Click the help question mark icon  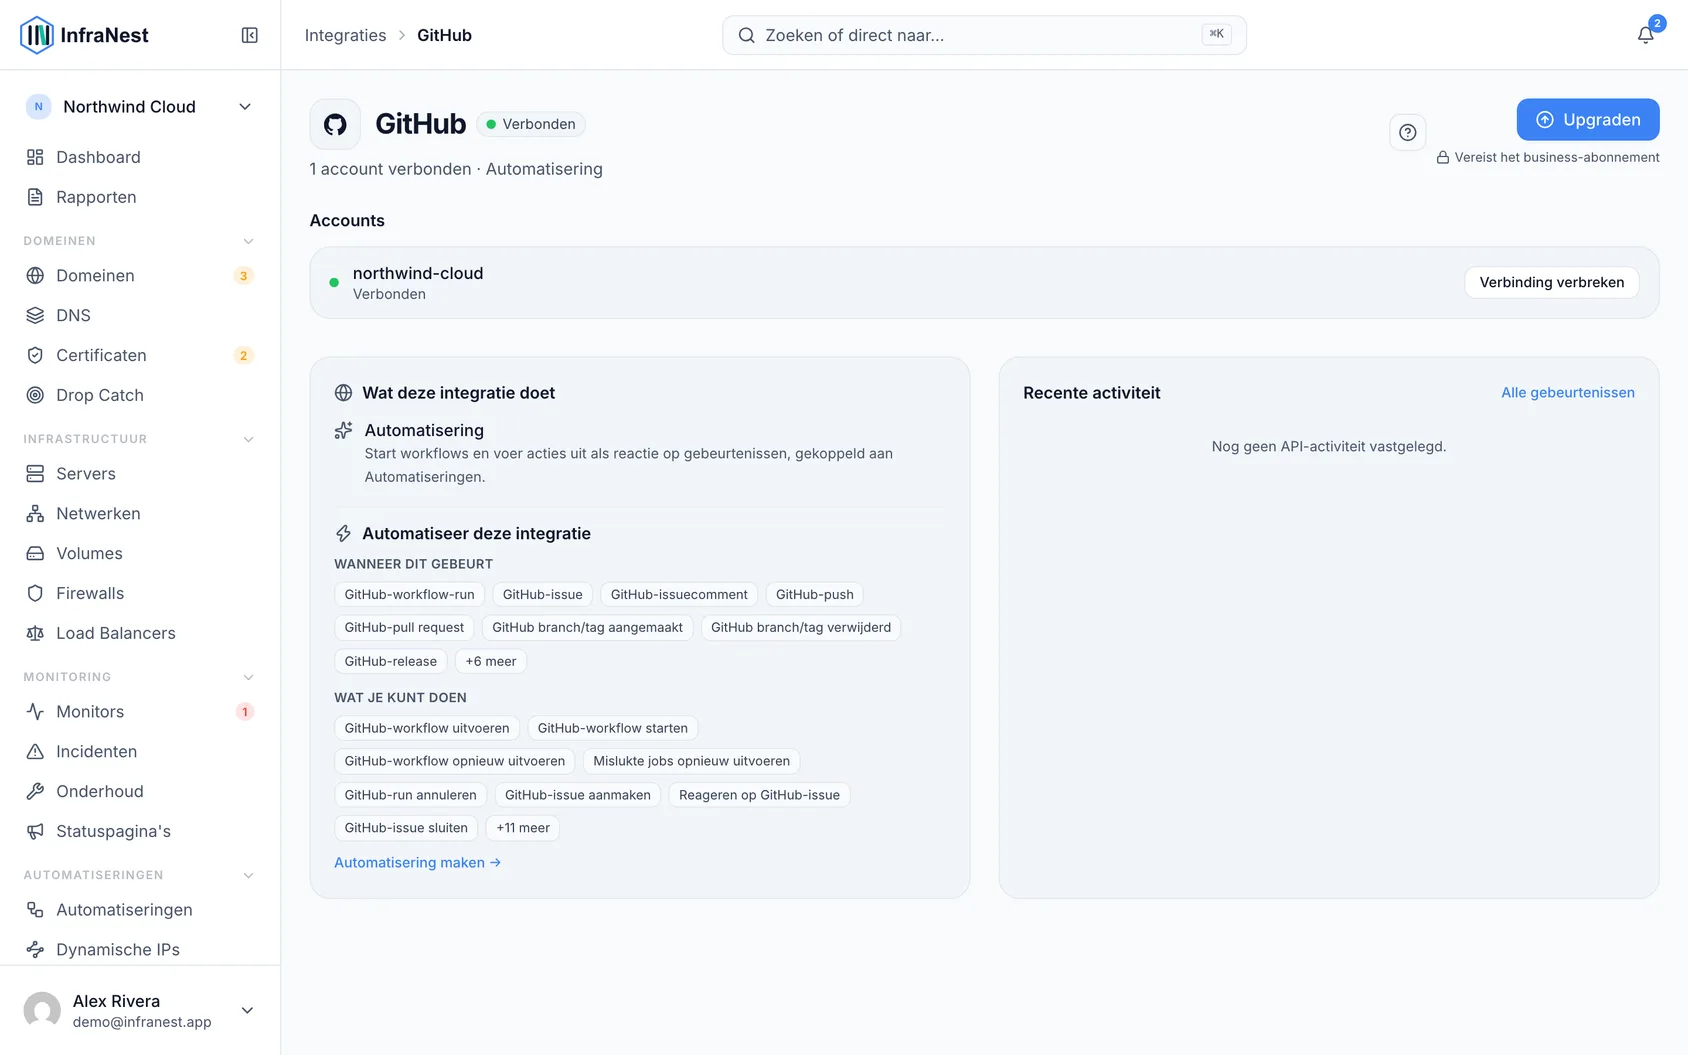pyautogui.click(x=1407, y=132)
